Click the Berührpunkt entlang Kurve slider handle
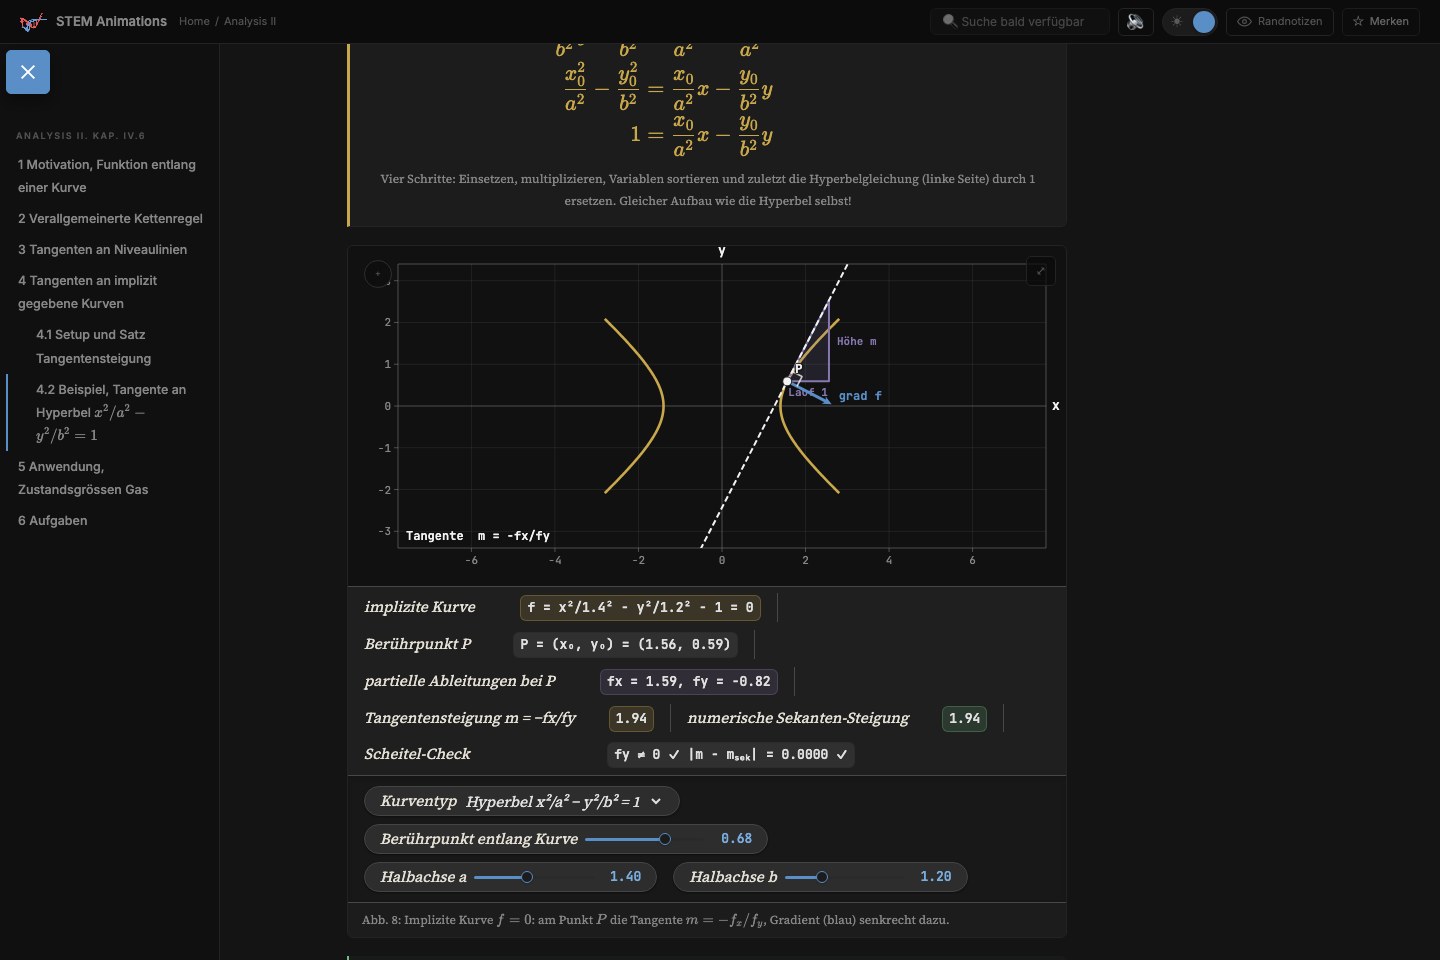The width and height of the screenshot is (1440, 960). click(x=665, y=839)
